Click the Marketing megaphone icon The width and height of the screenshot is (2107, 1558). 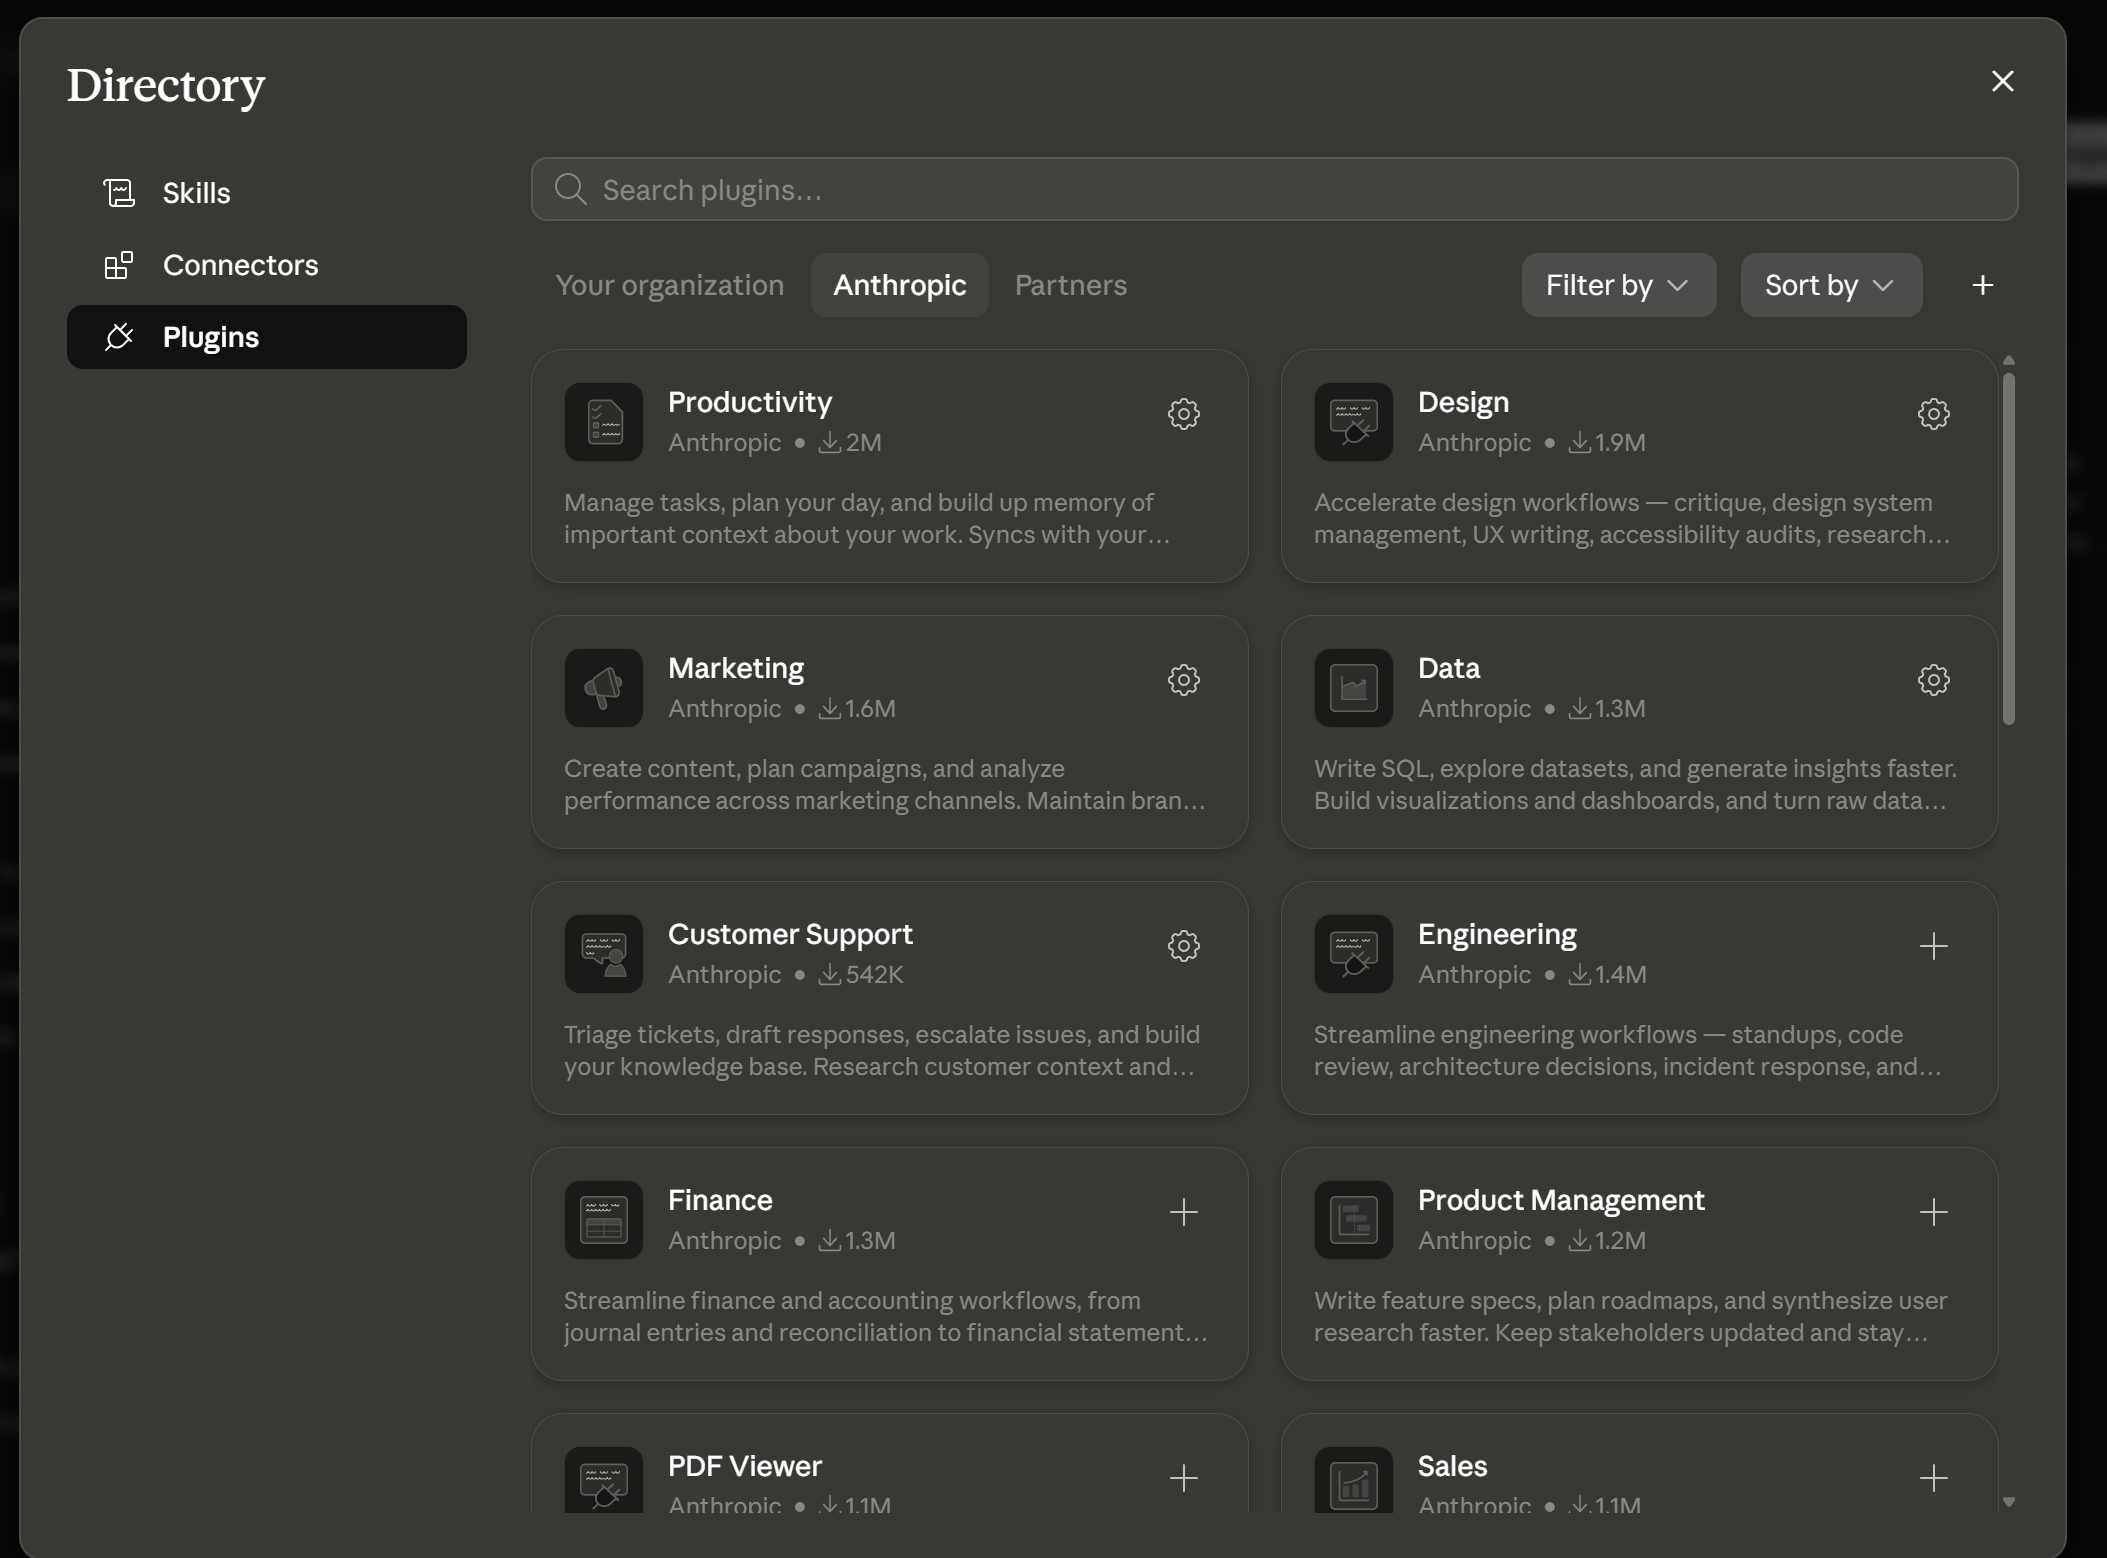[x=603, y=688]
